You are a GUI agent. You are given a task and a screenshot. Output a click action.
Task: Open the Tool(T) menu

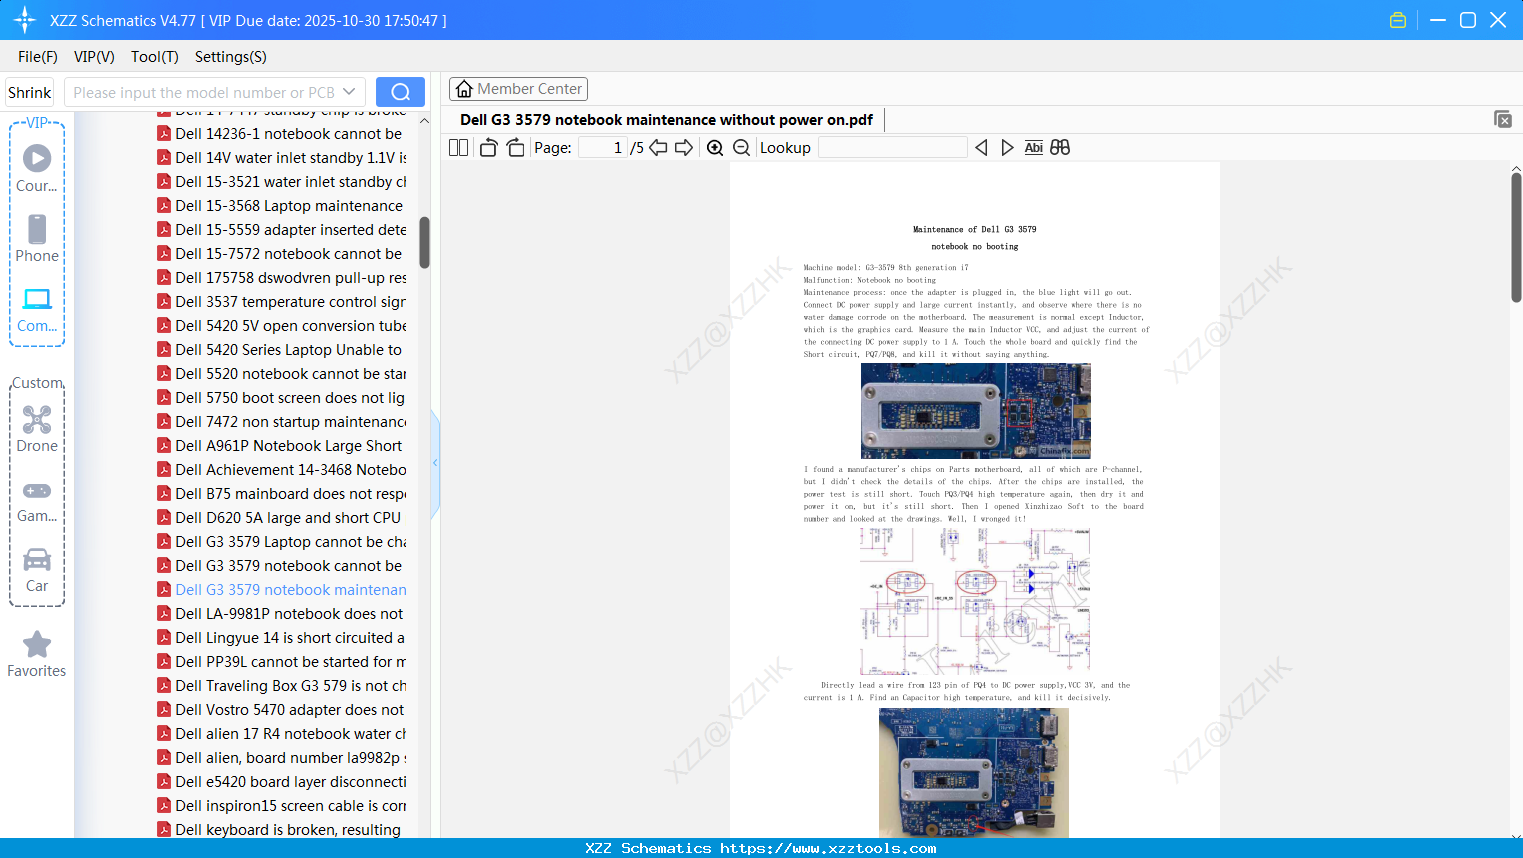tap(155, 57)
